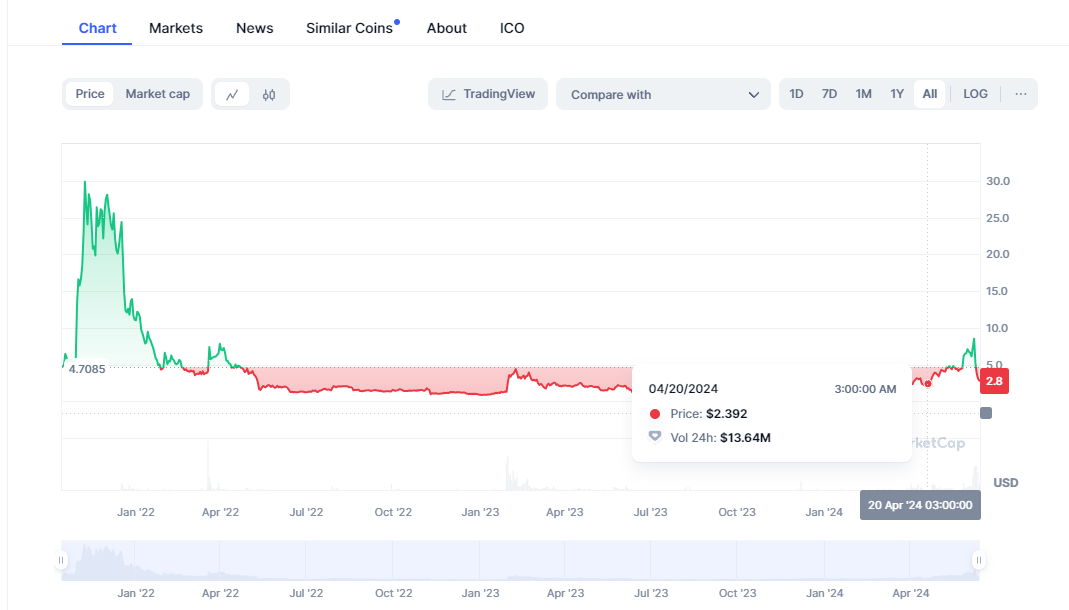Select the 1D time range
Image resolution: width=1069 pixels, height=610 pixels.
pos(796,94)
